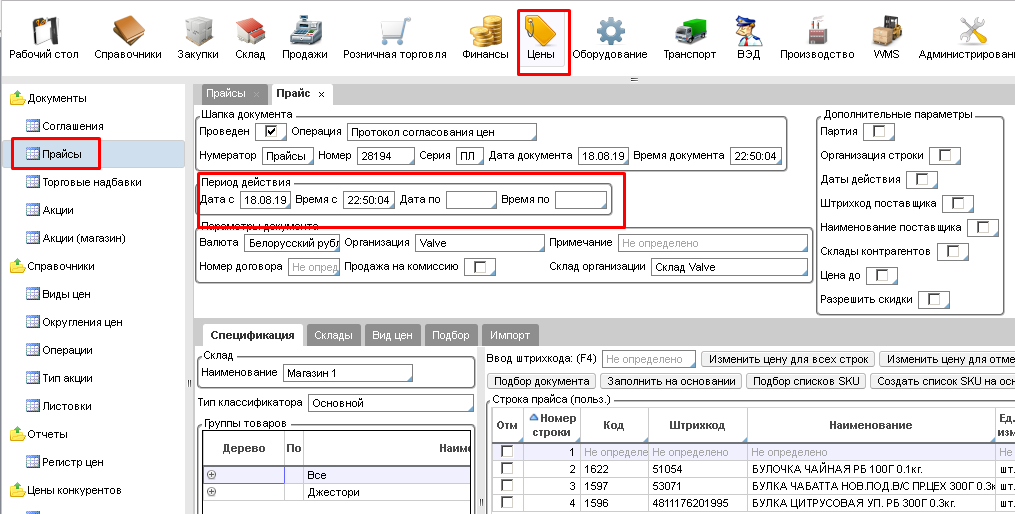Open the Справочники toolbar section
The image size is (1015, 514).
127,38
